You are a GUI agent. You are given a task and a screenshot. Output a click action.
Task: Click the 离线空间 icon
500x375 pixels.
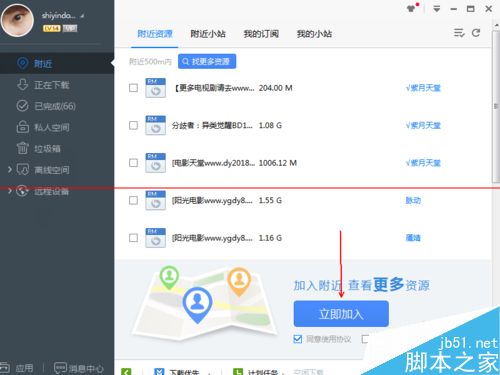(x=23, y=170)
